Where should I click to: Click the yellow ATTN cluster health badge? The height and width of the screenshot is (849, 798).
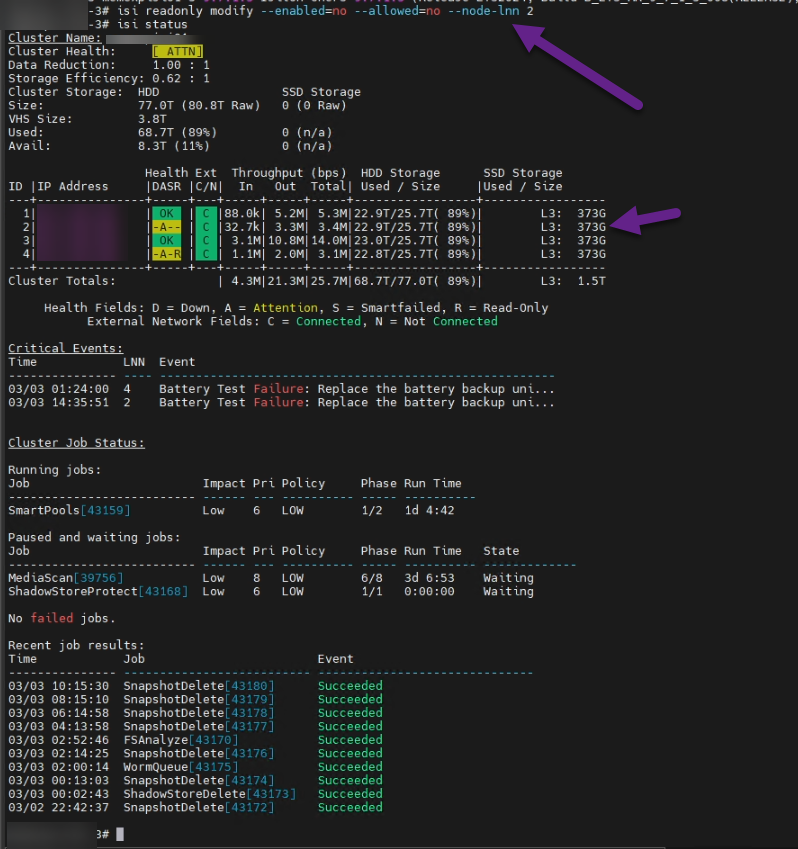pos(177,51)
